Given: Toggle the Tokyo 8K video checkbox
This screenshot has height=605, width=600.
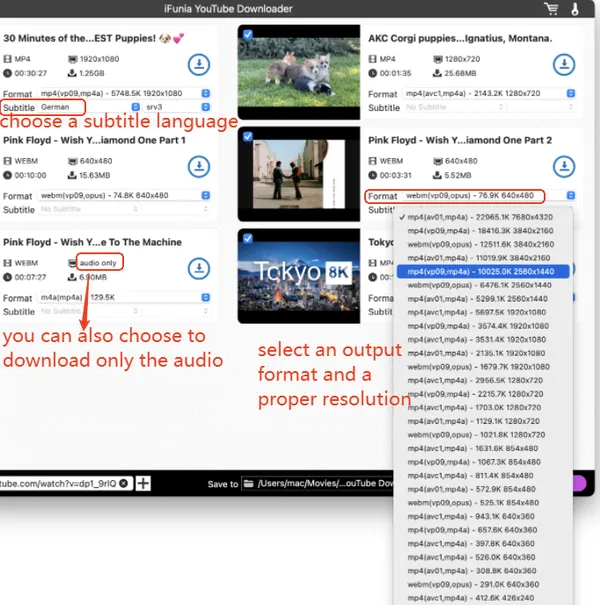Looking at the screenshot, I should (x=247, y=238).
